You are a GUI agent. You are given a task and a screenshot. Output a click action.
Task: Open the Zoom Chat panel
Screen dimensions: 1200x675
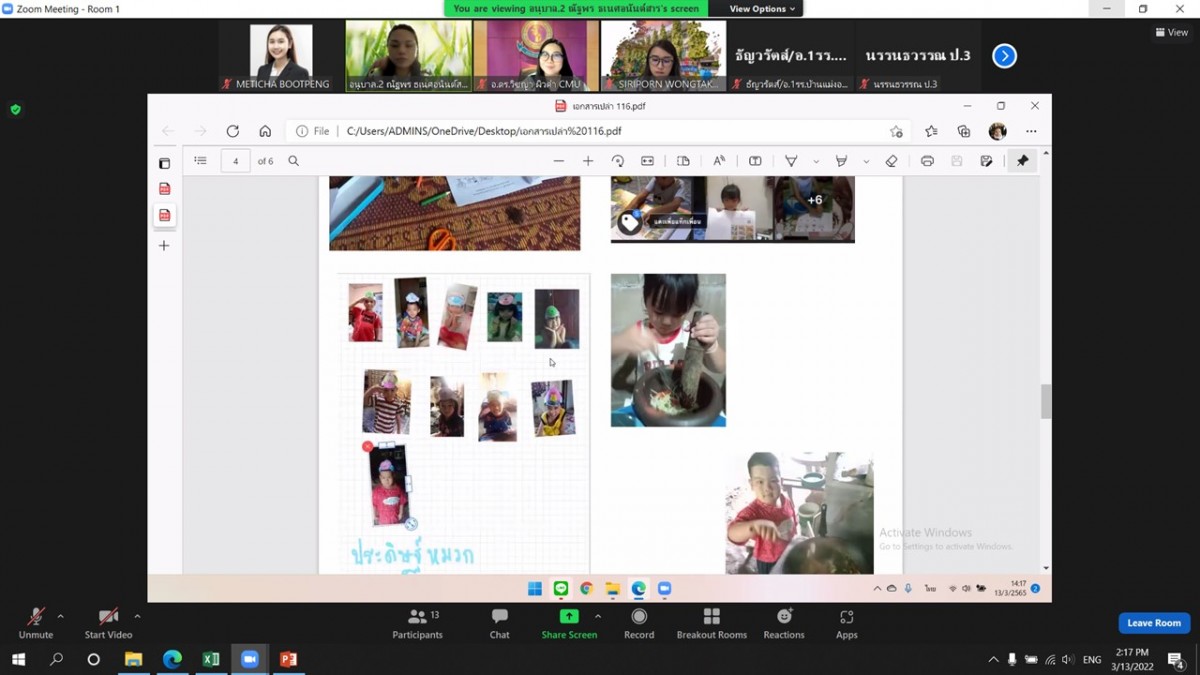click(499, 623)
